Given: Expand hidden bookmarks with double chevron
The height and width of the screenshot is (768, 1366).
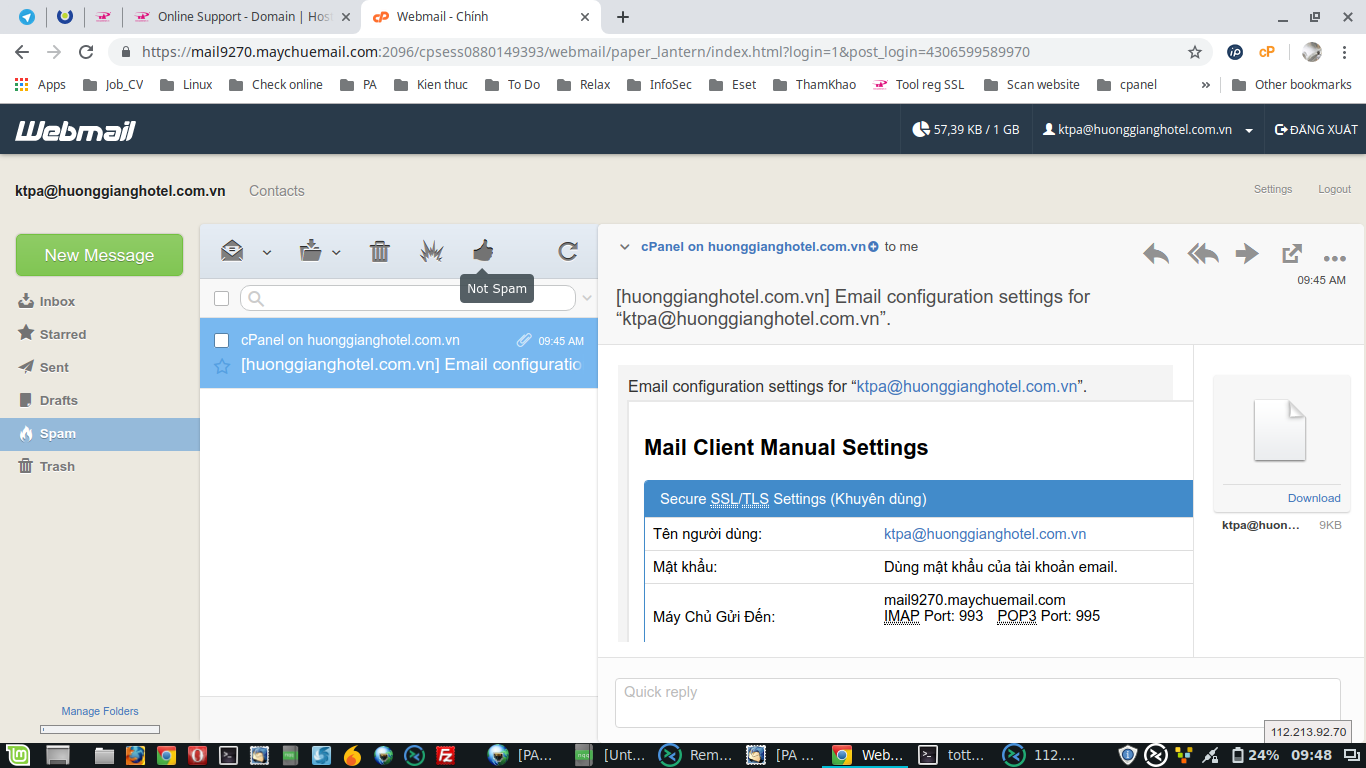Looking at the screenshot, I should coord(1205,85).
